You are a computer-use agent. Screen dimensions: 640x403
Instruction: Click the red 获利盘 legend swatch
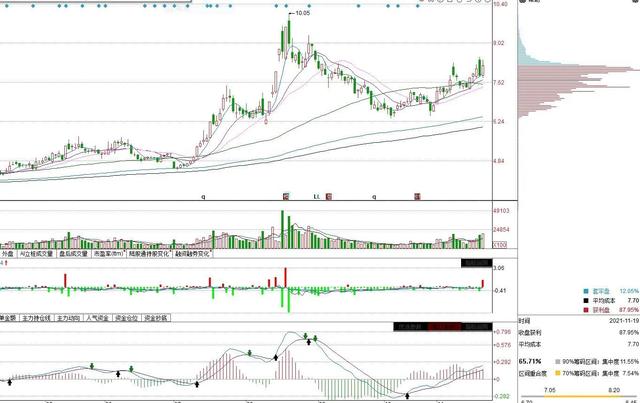pyautogui.click(x=586, y=310)
